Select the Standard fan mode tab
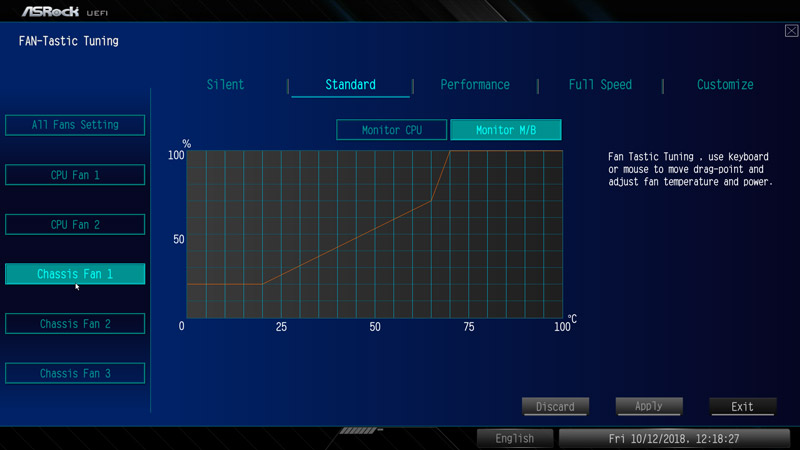The height and width of the screenshot is (450, 800). coord(351,85)
